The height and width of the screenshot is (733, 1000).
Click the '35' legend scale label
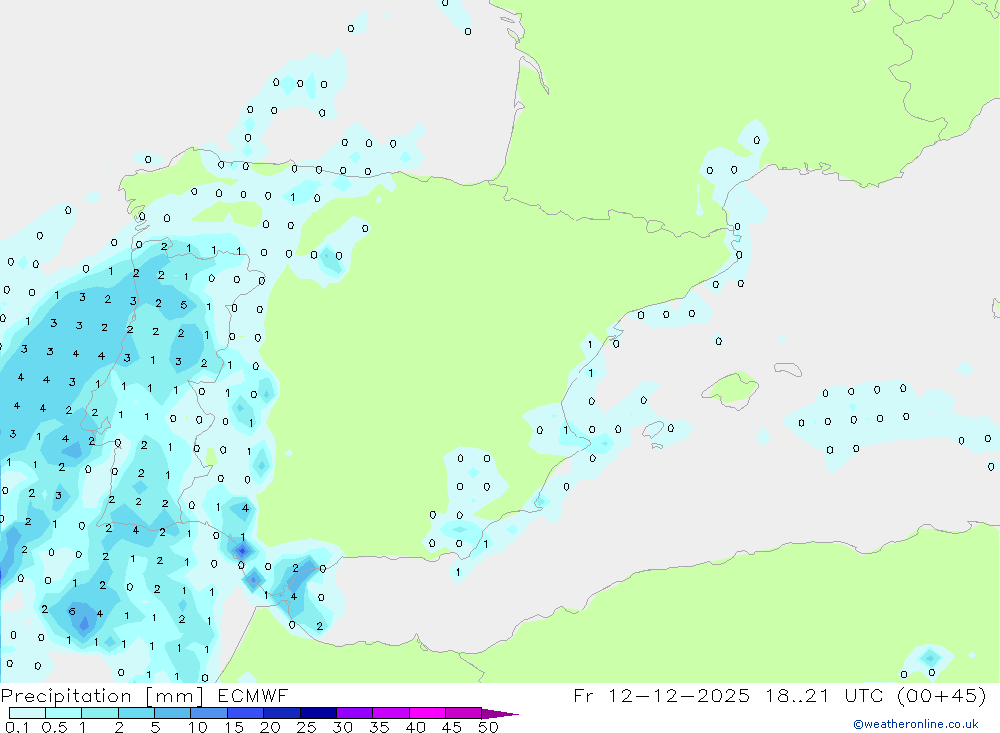(x=379, y=727)
